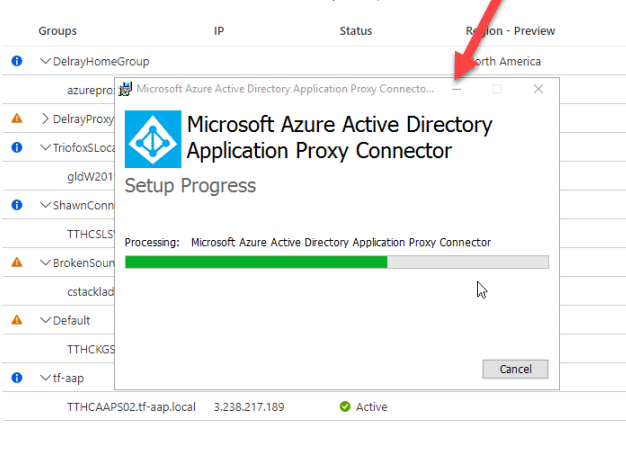Click the Active status text
626x449 pixels.
click(371, 407)
